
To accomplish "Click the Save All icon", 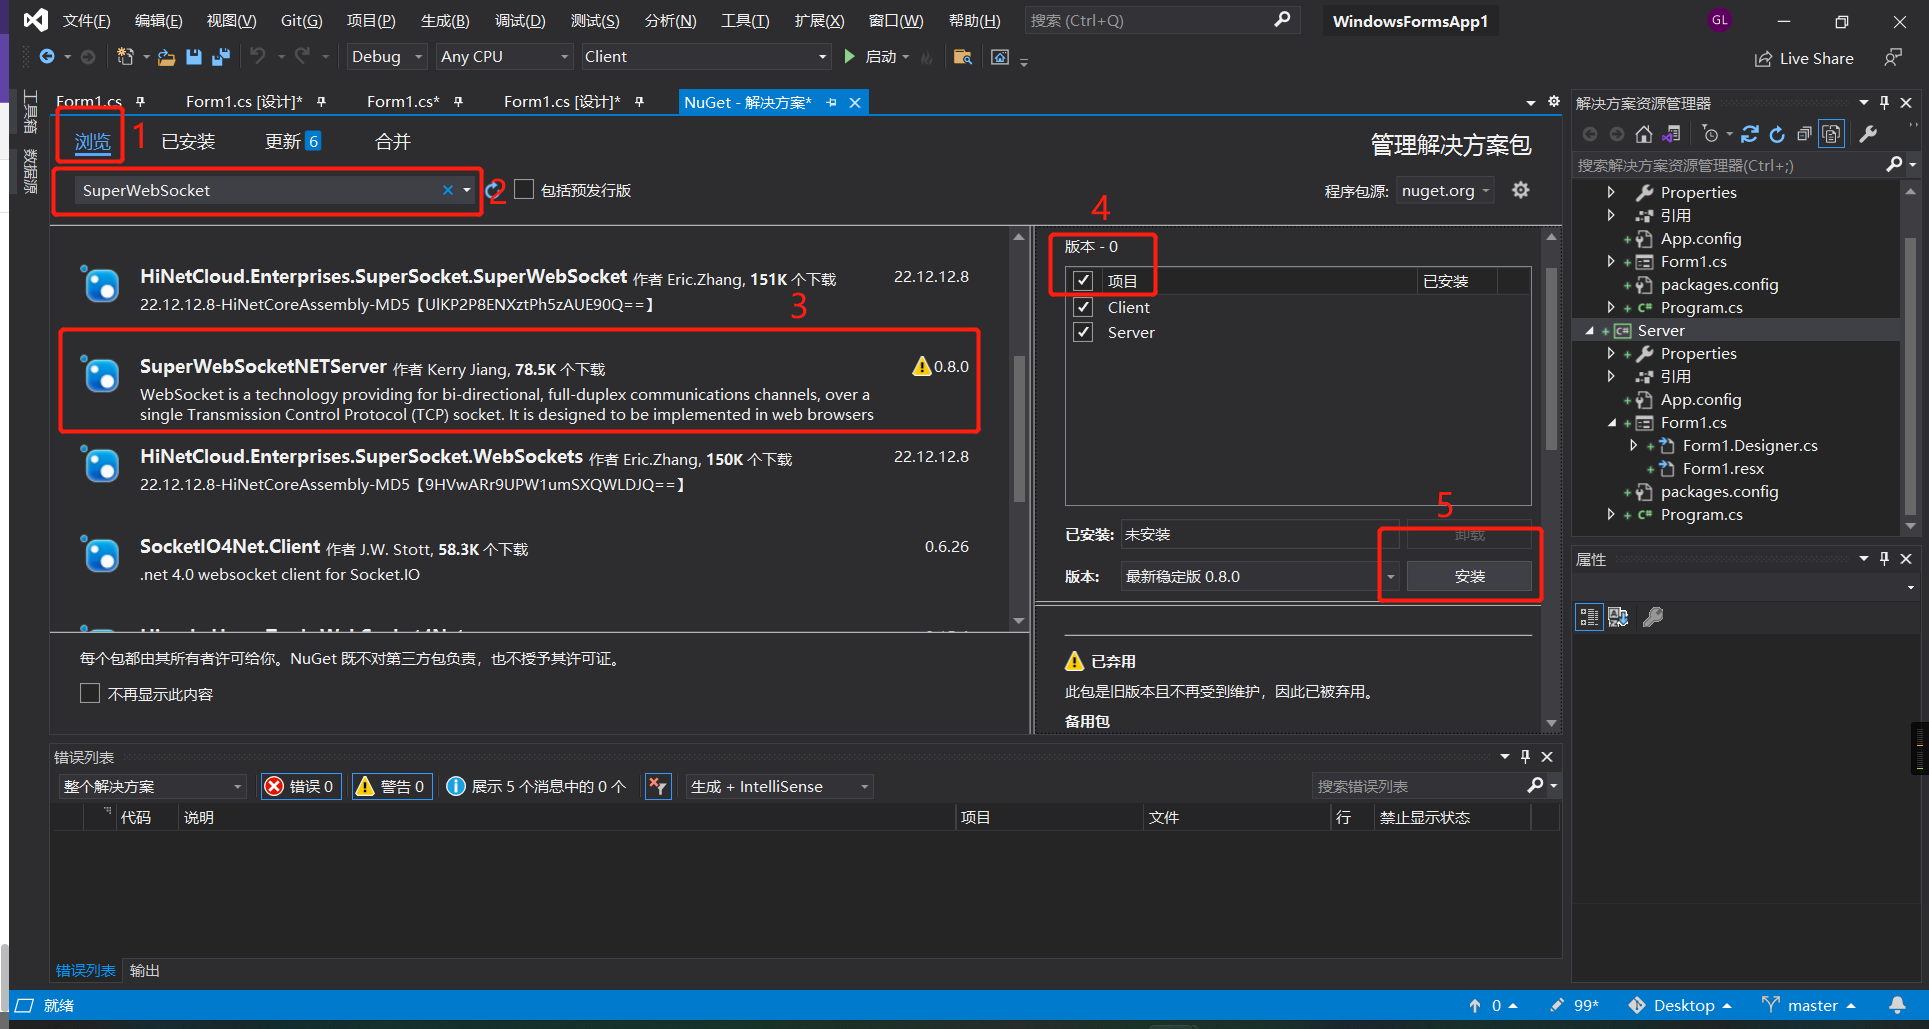I will click(x=221, y=57).
